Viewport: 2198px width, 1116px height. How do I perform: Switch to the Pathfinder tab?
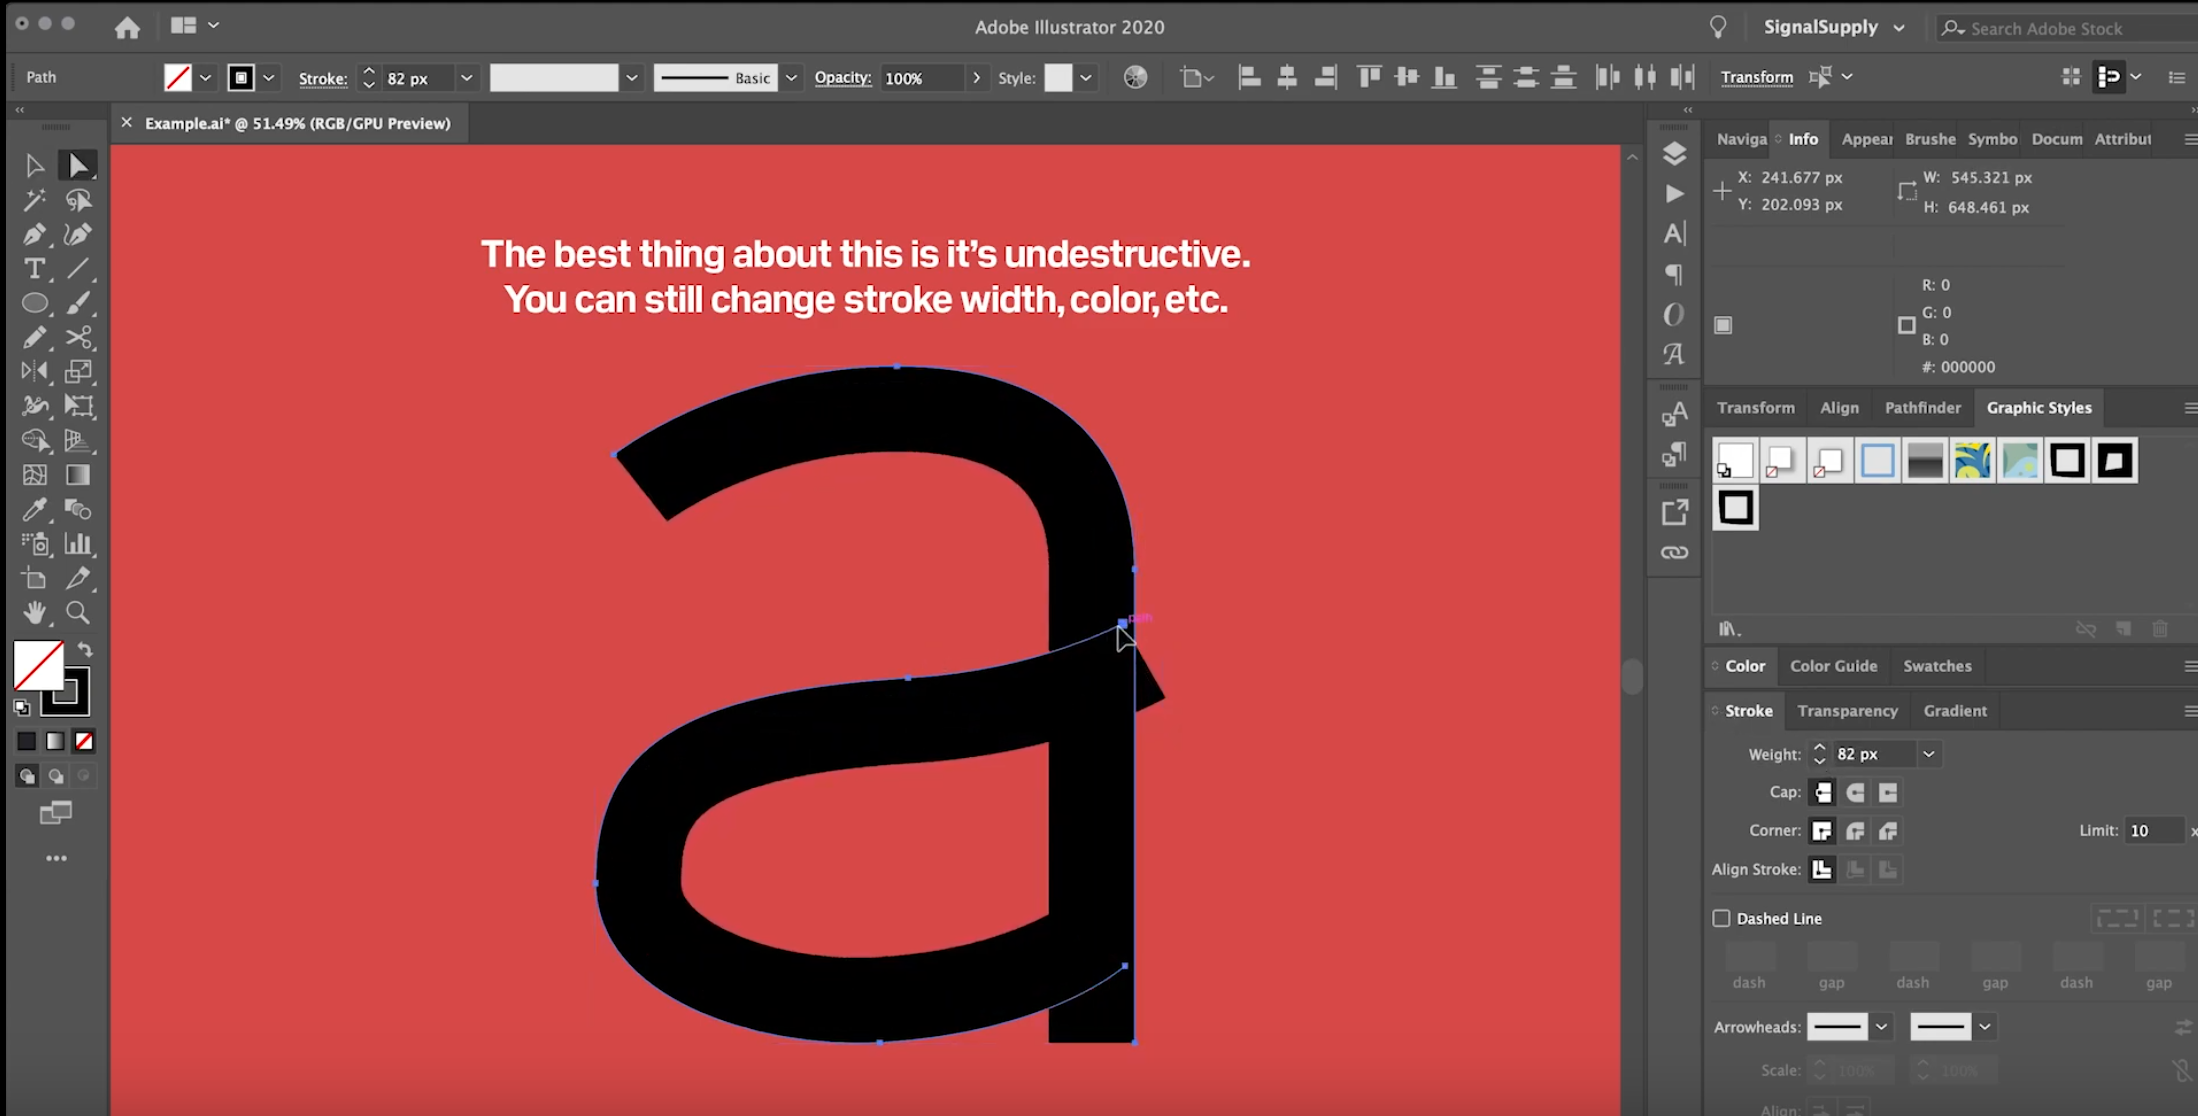pyautogui.click(x=1922, y=407)
